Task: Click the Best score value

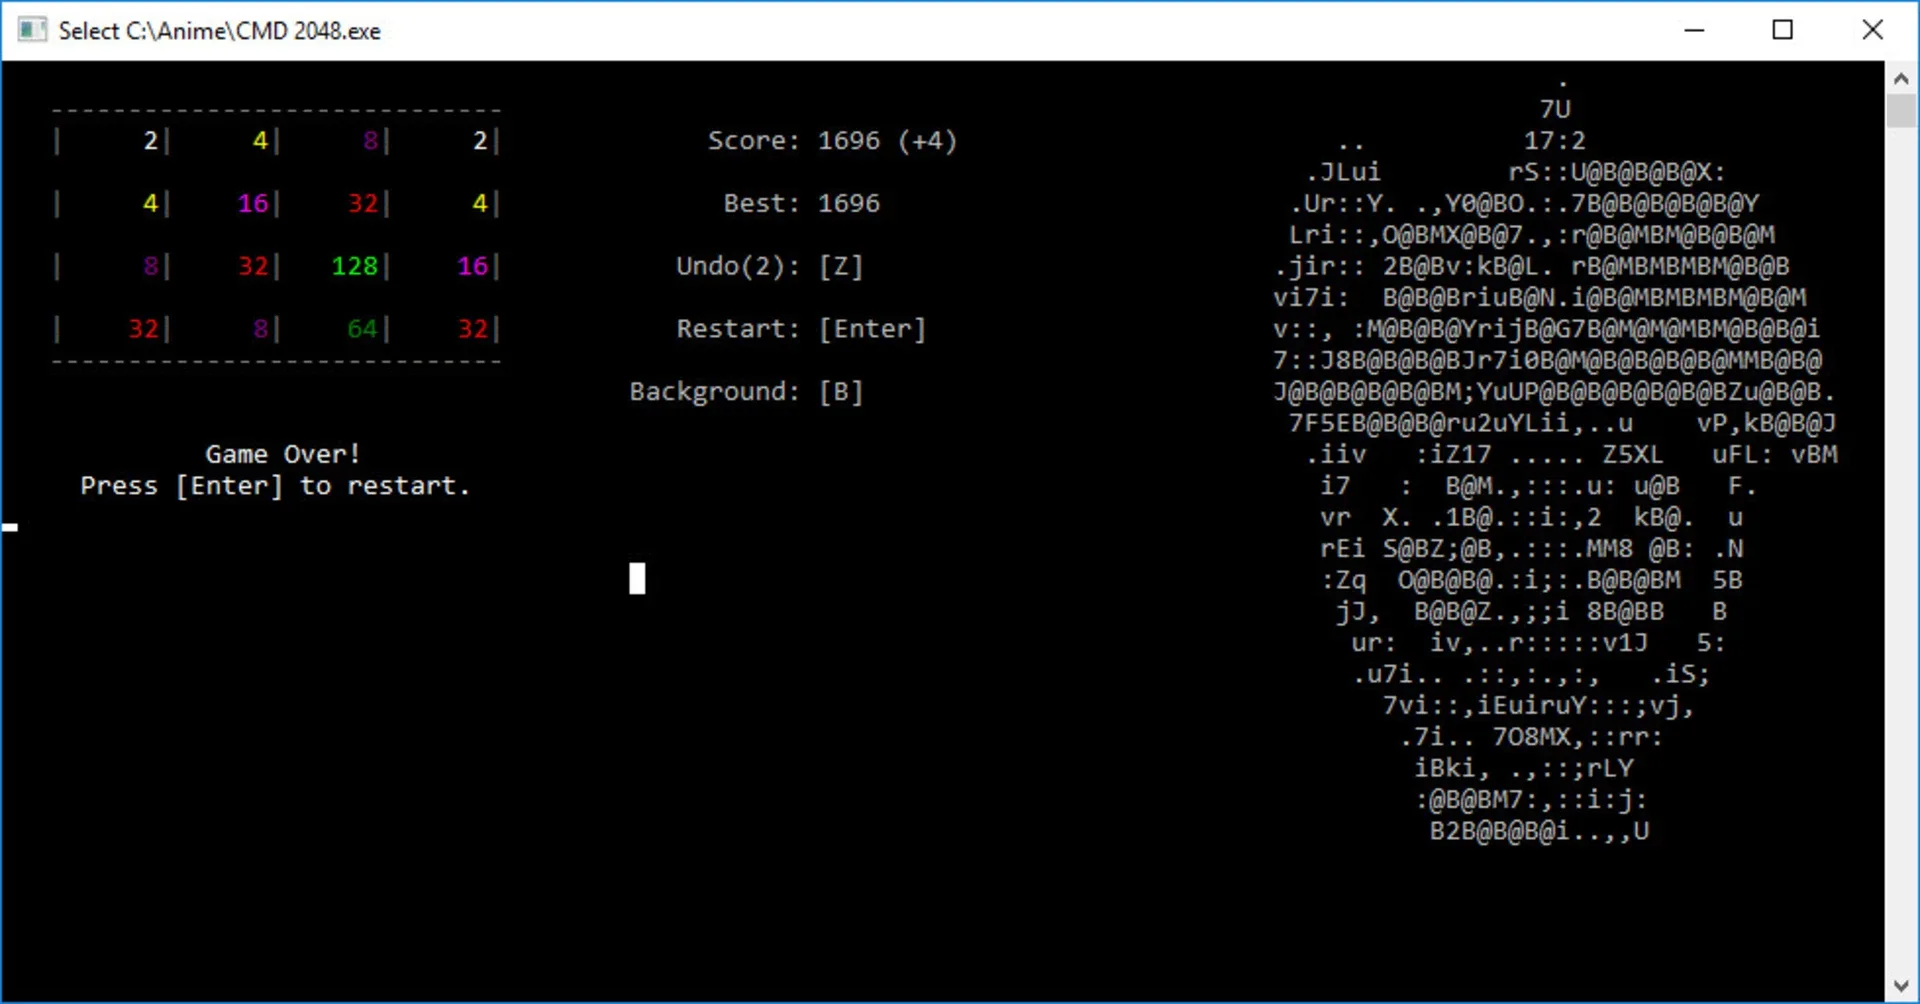Action: coord(849,204)
